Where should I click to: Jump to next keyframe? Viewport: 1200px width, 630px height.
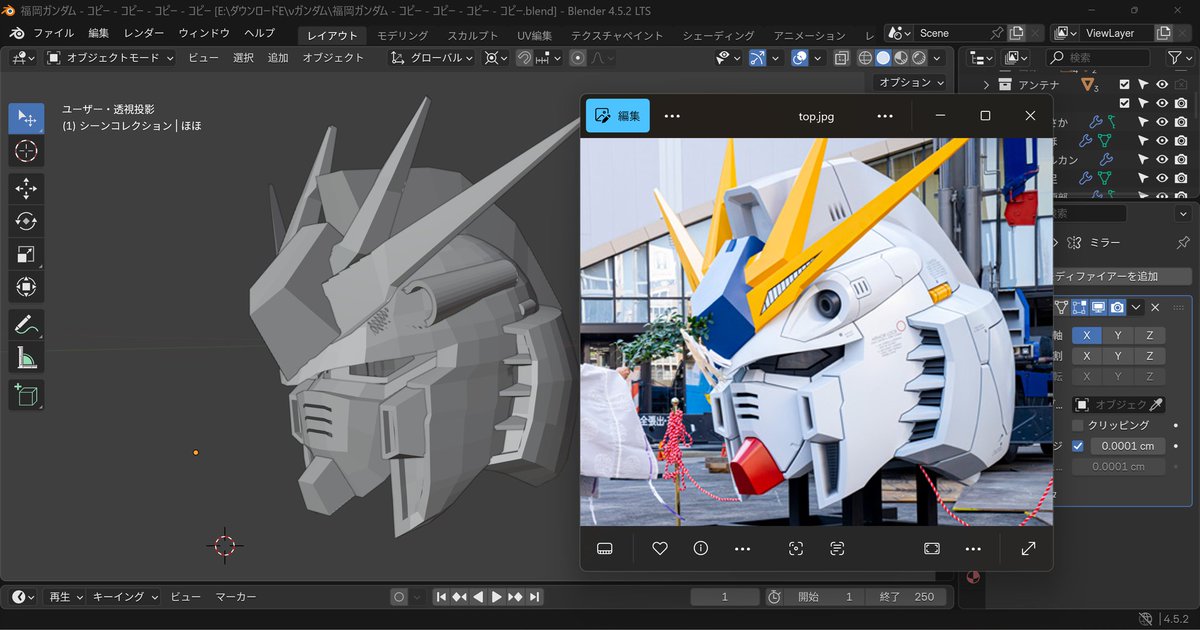[516, 597]
